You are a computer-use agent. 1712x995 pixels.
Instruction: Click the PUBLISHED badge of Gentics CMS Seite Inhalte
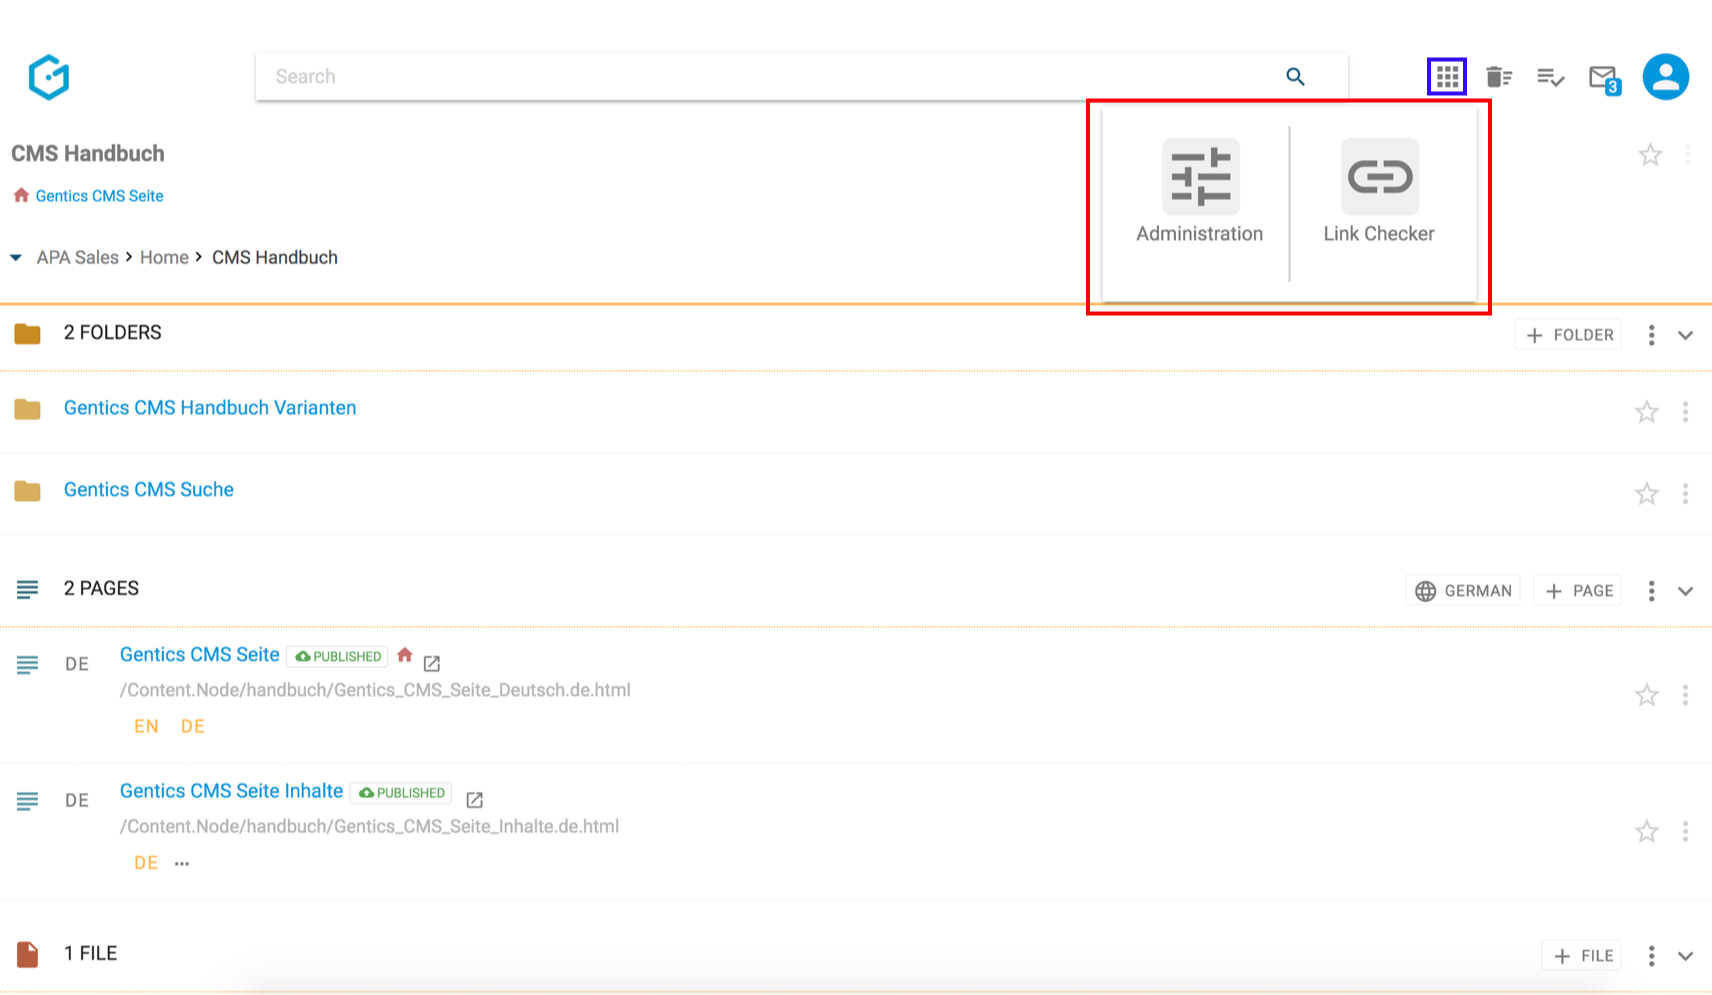[x=402, y=793]
